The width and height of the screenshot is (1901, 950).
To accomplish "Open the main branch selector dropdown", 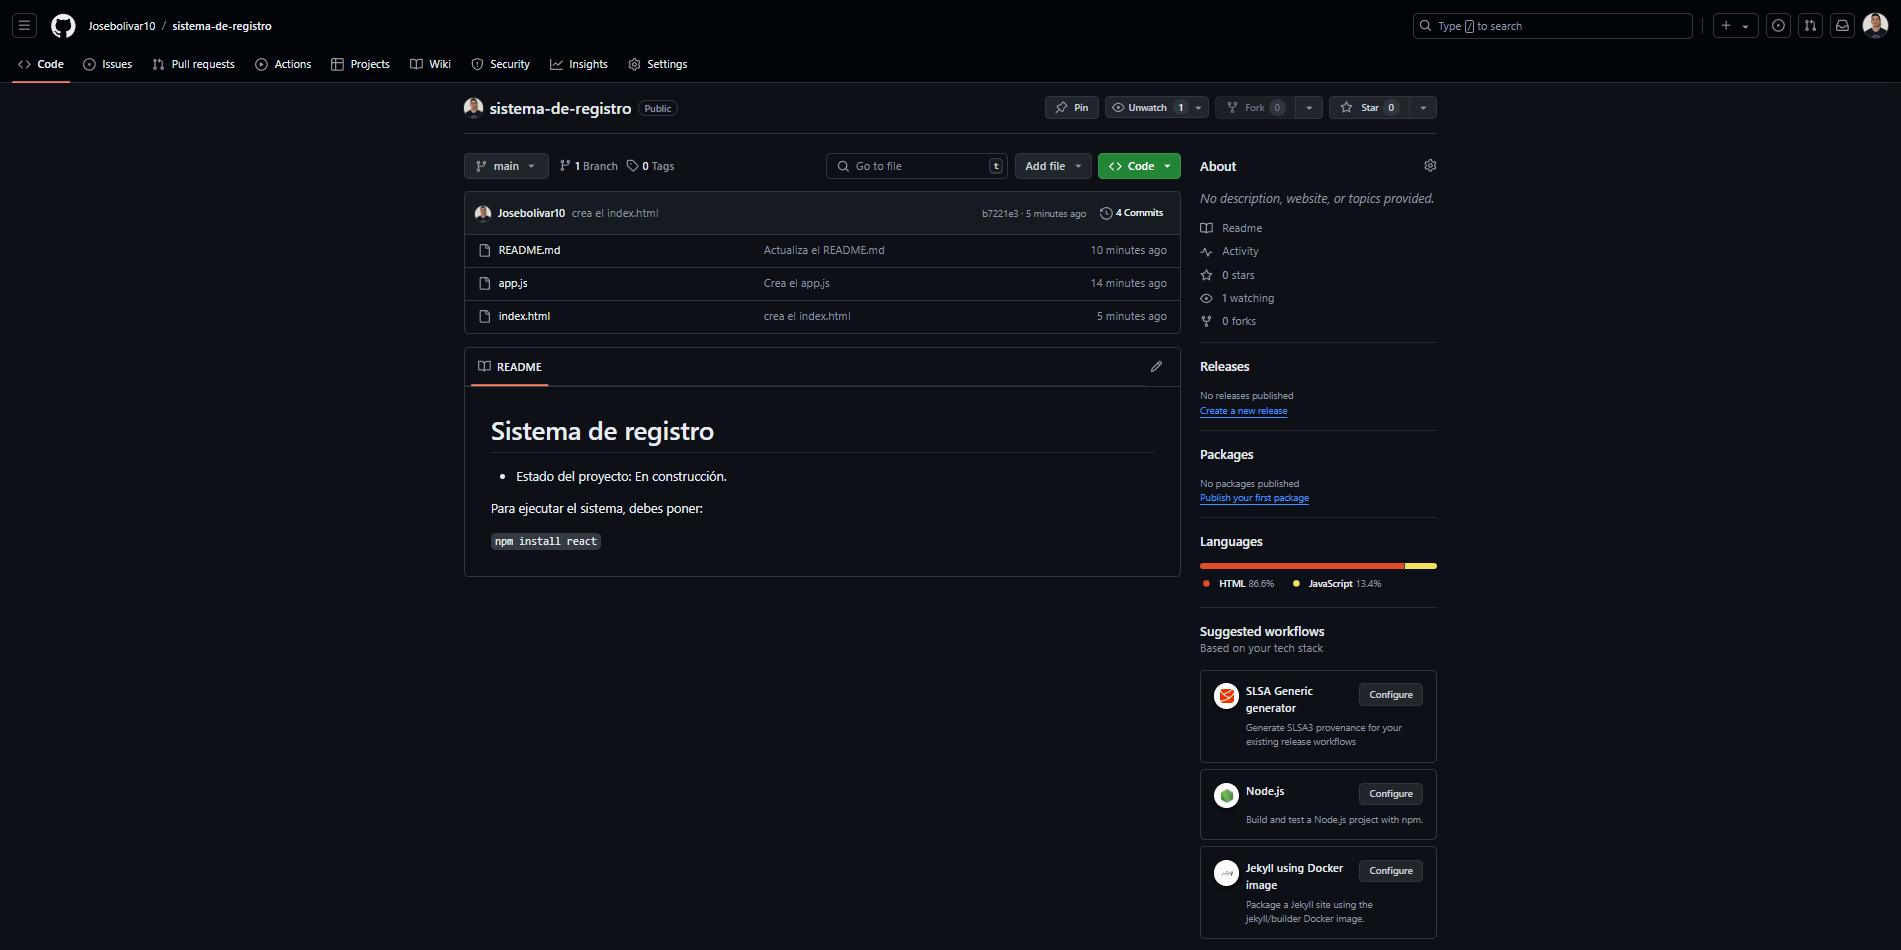I will click(506, 166).
